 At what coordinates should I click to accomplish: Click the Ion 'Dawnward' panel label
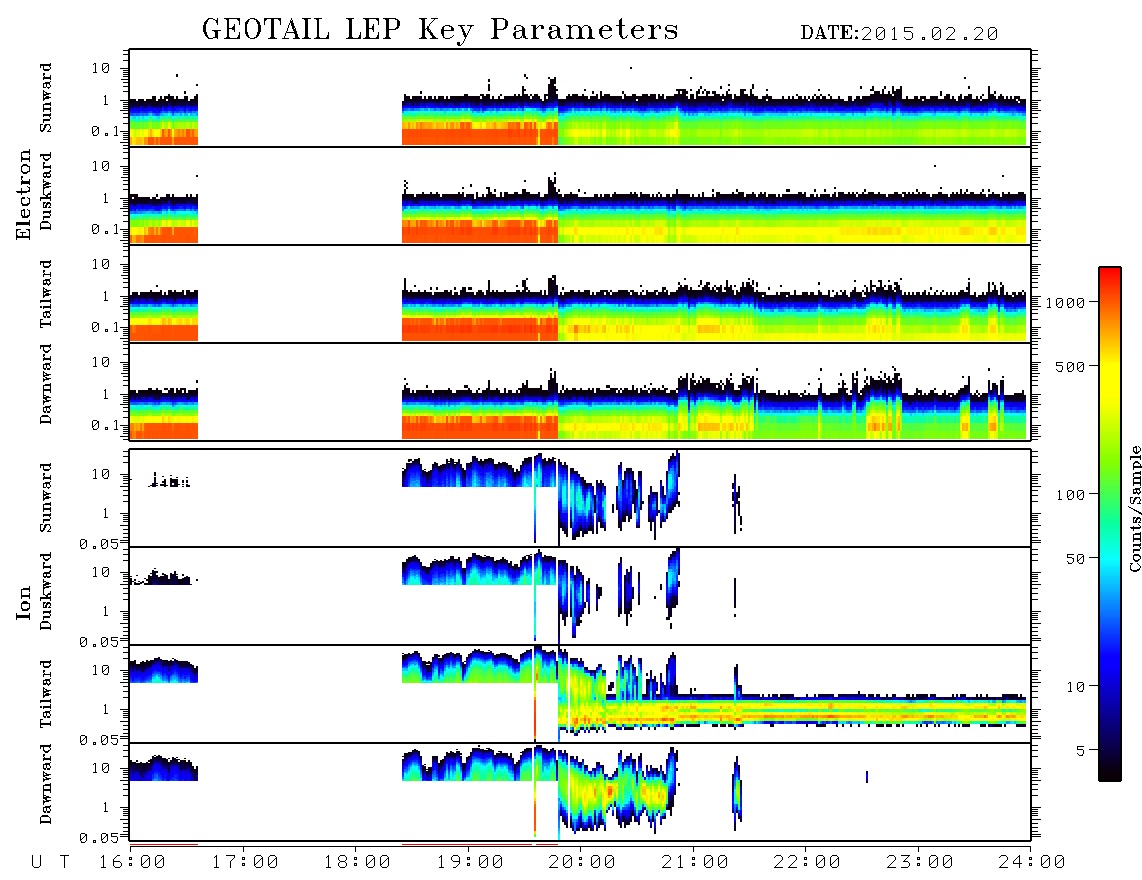[x=46, y=784]
